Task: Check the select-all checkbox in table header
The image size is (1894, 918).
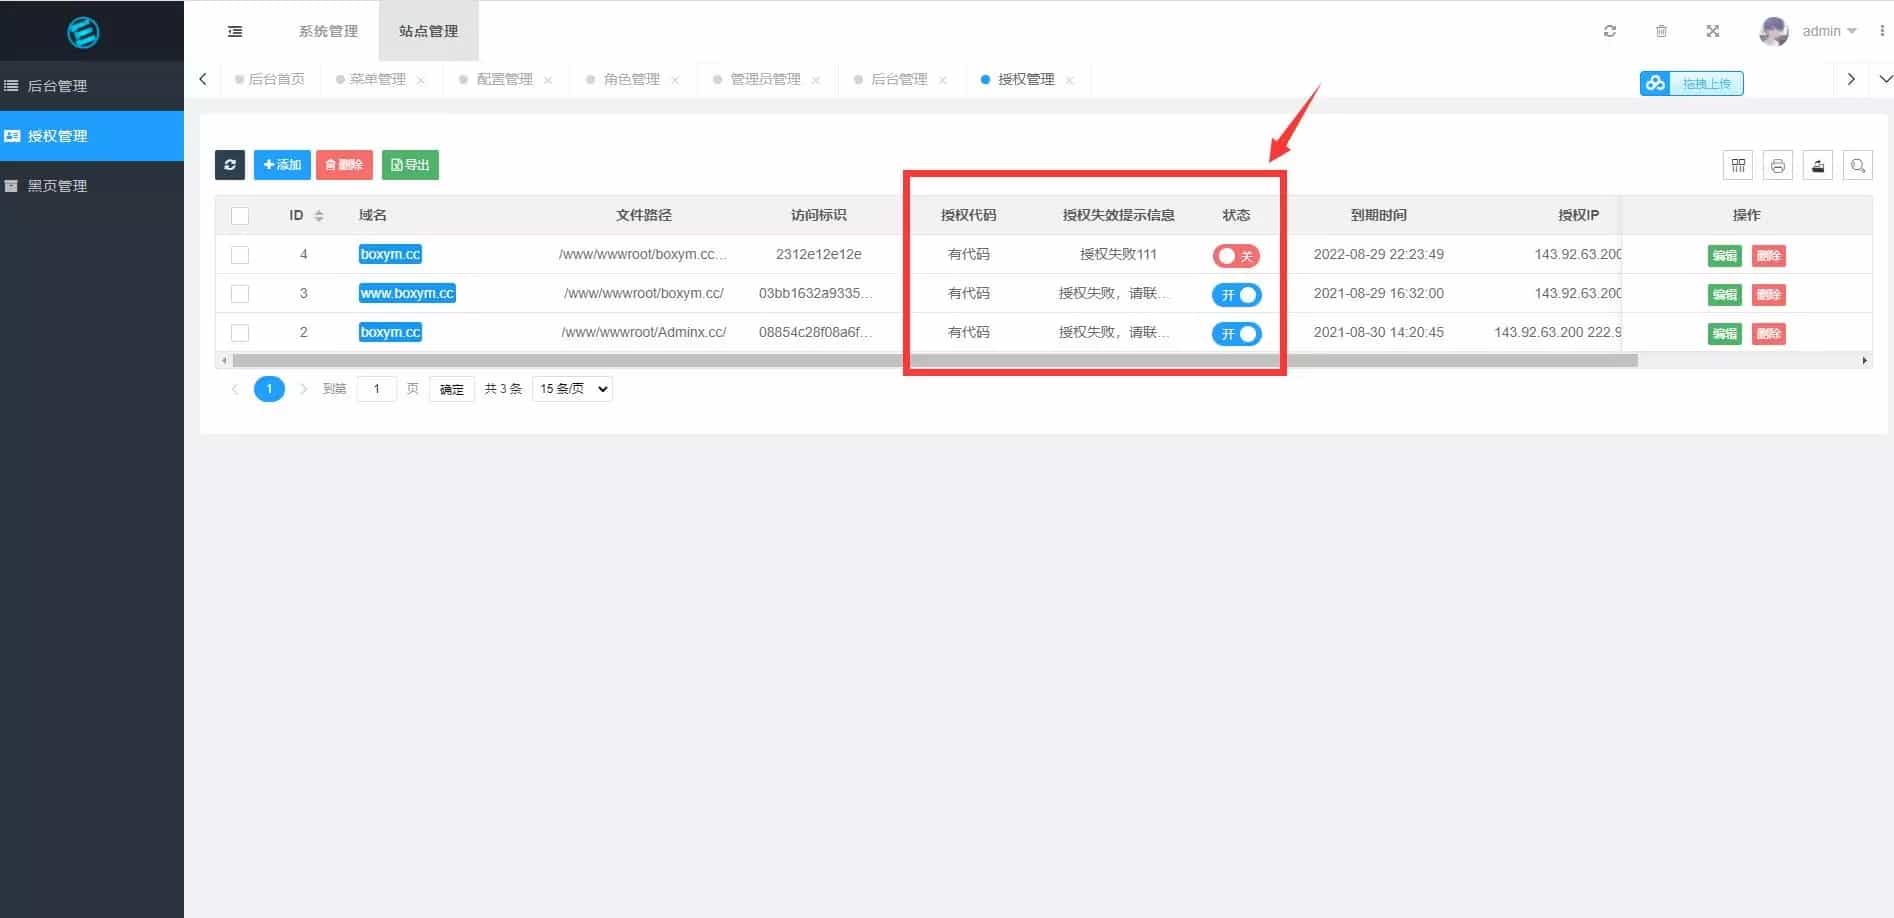Action: pyautogui.click(x=239, y=215)
